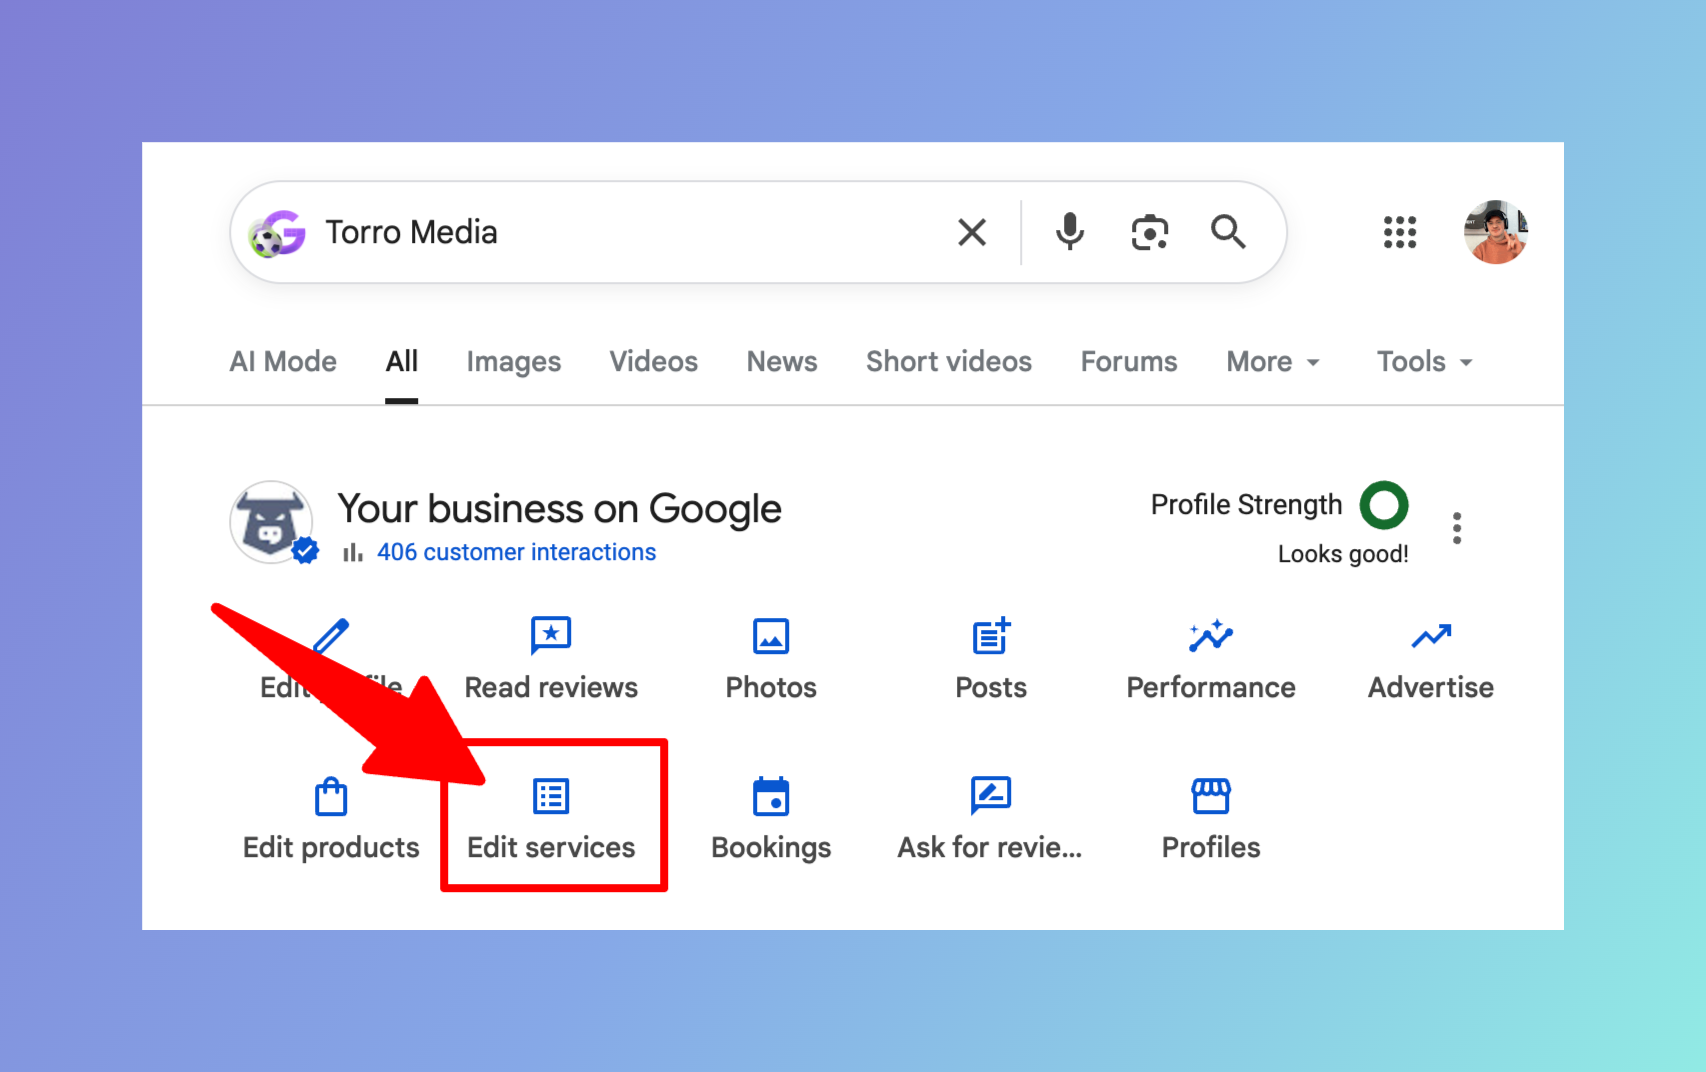Open the Posts icon
The height and width of the screenshot is (1072, 1706).
tap(991, 635)
